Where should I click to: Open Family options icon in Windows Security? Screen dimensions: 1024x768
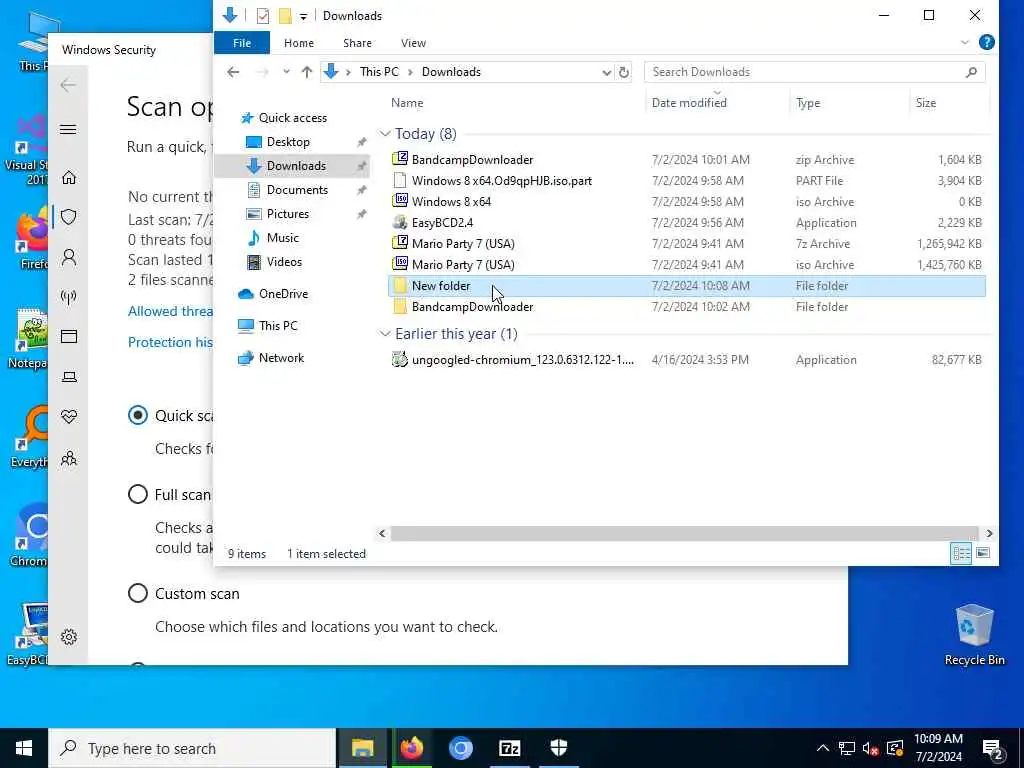tap(69, 458)
